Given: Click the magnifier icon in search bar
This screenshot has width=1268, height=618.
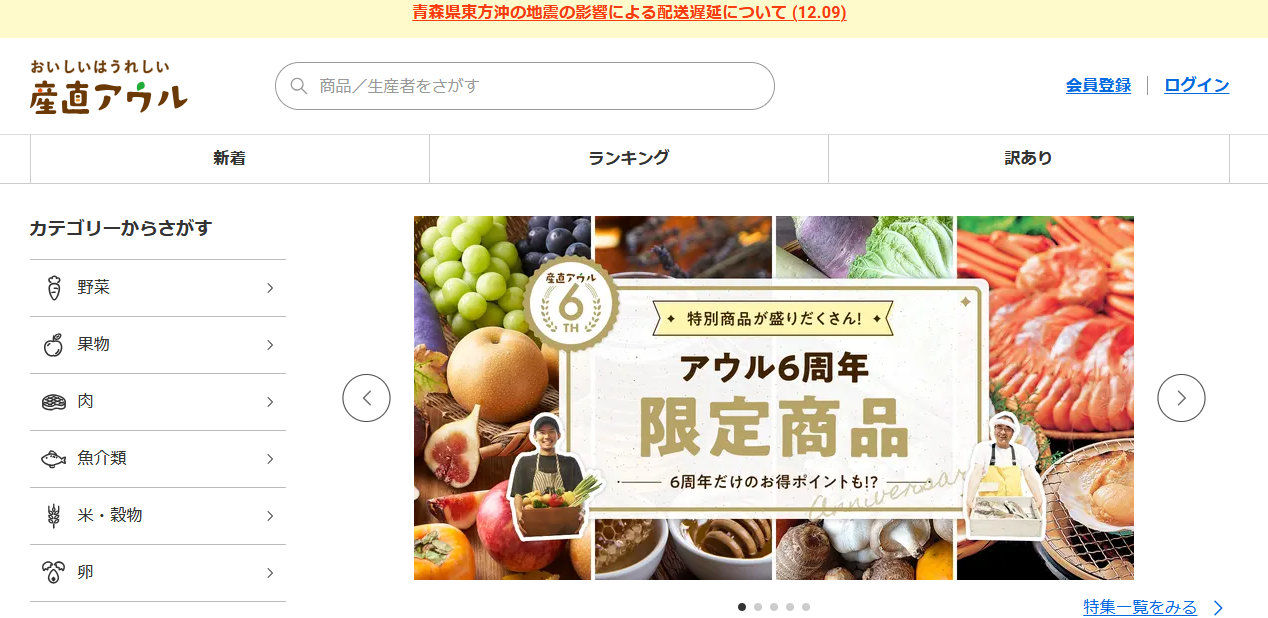Looking at the screenshot, I should click(298, 86).
